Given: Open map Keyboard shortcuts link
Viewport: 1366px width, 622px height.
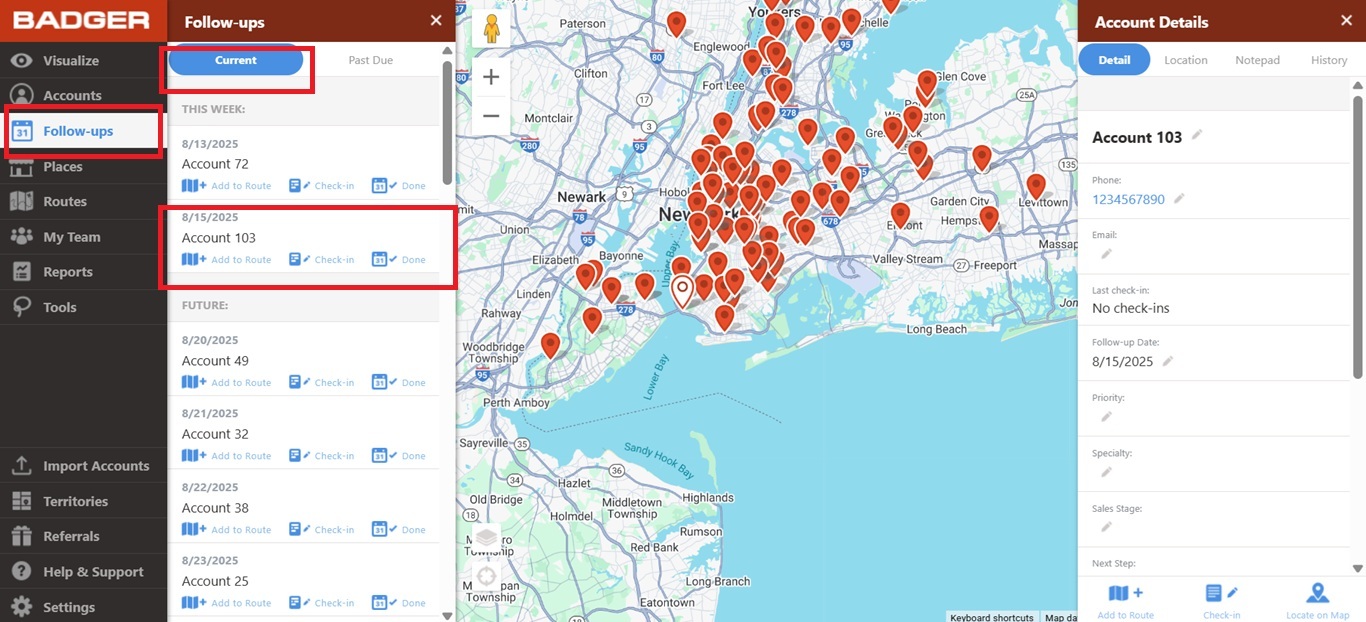Looking at the screenshot, I should 992,617.
